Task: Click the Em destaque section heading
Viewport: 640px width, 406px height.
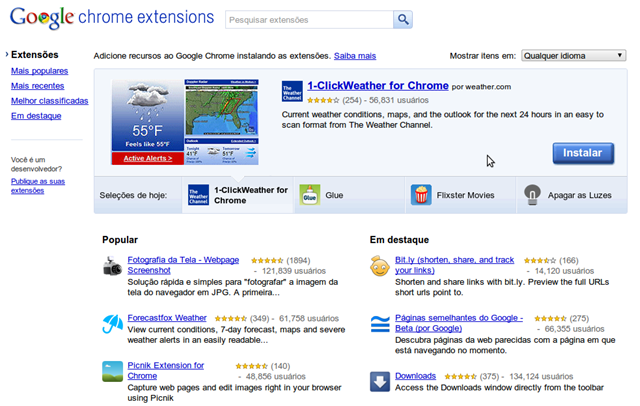Action: (x=399, y=240)
